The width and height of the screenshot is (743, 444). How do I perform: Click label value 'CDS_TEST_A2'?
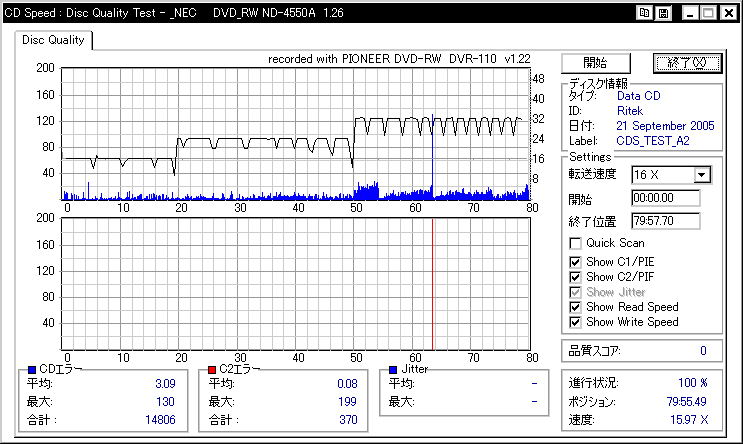point(652,141)
